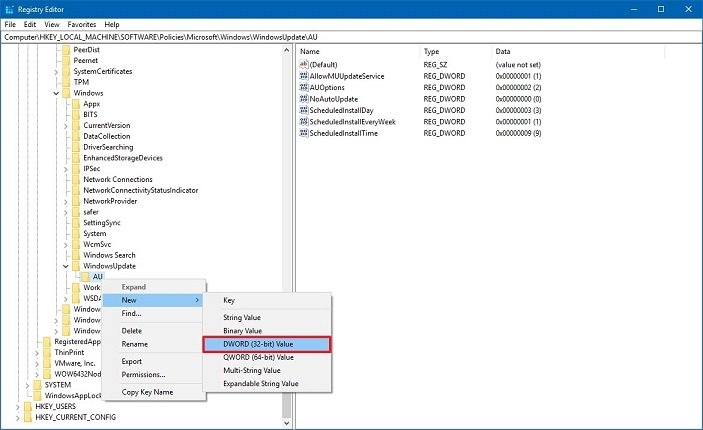Screen dimensions: 703x430
Task: Click the AUOptions DWORD value icon
Action: click(303, 87)
